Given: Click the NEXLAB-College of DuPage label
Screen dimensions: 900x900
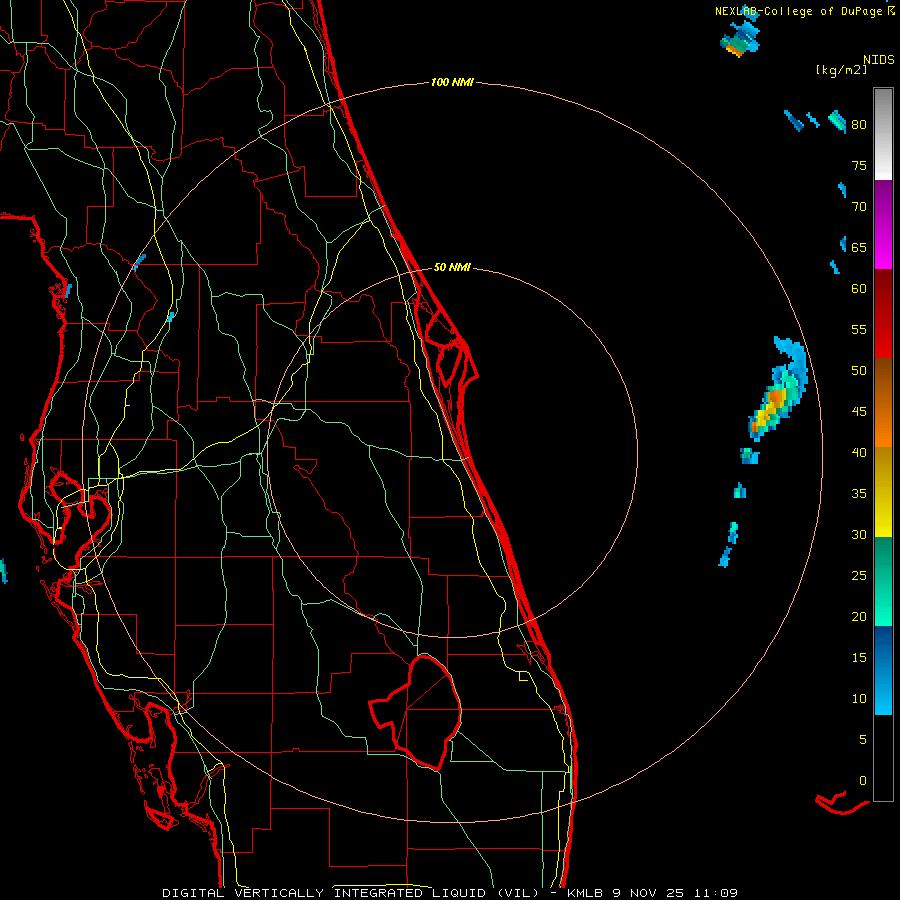Looking at the screenshot, I should click(x=799, y=11).
